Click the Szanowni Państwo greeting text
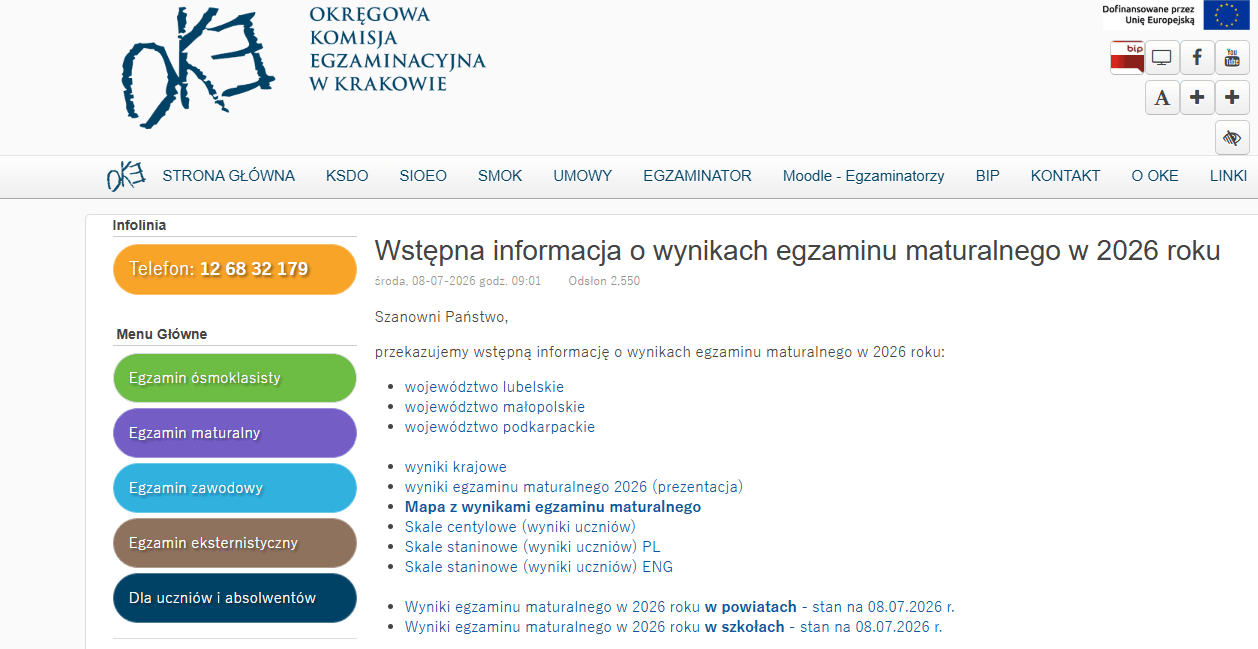The width and height of the screenshot is (1258, 649). pos(441,317)
